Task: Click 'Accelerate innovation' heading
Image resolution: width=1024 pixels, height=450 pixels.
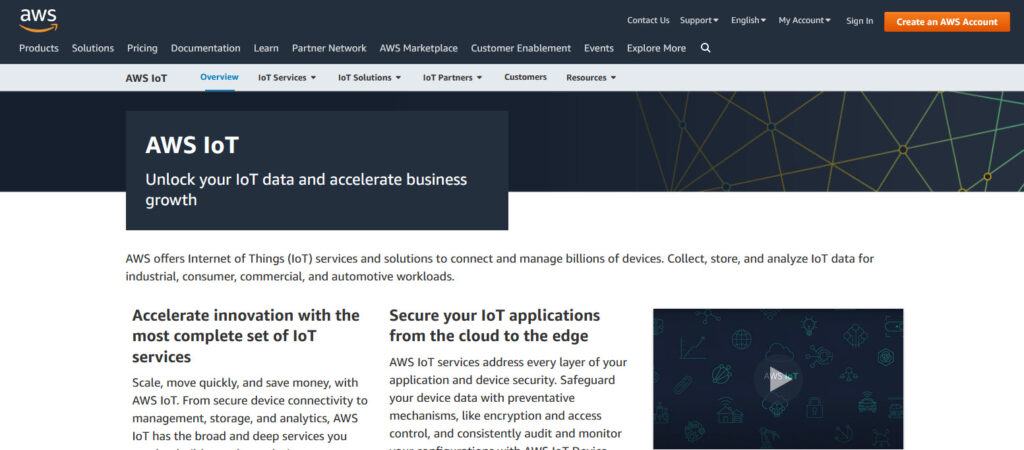Action: click(x=246, y=336)
